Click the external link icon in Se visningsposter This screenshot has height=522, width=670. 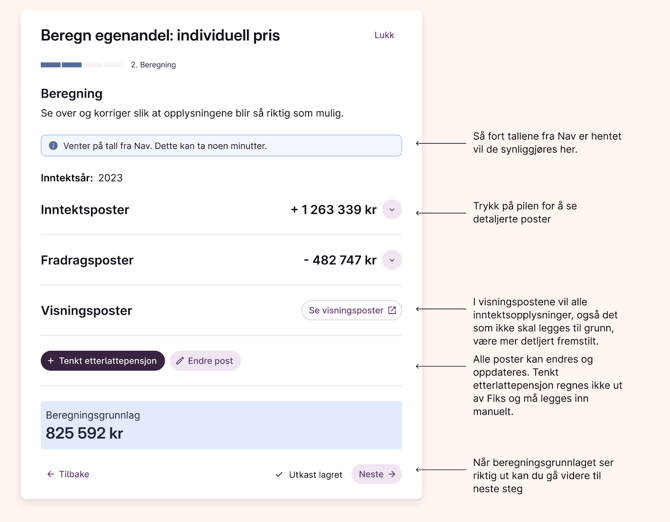392,311
